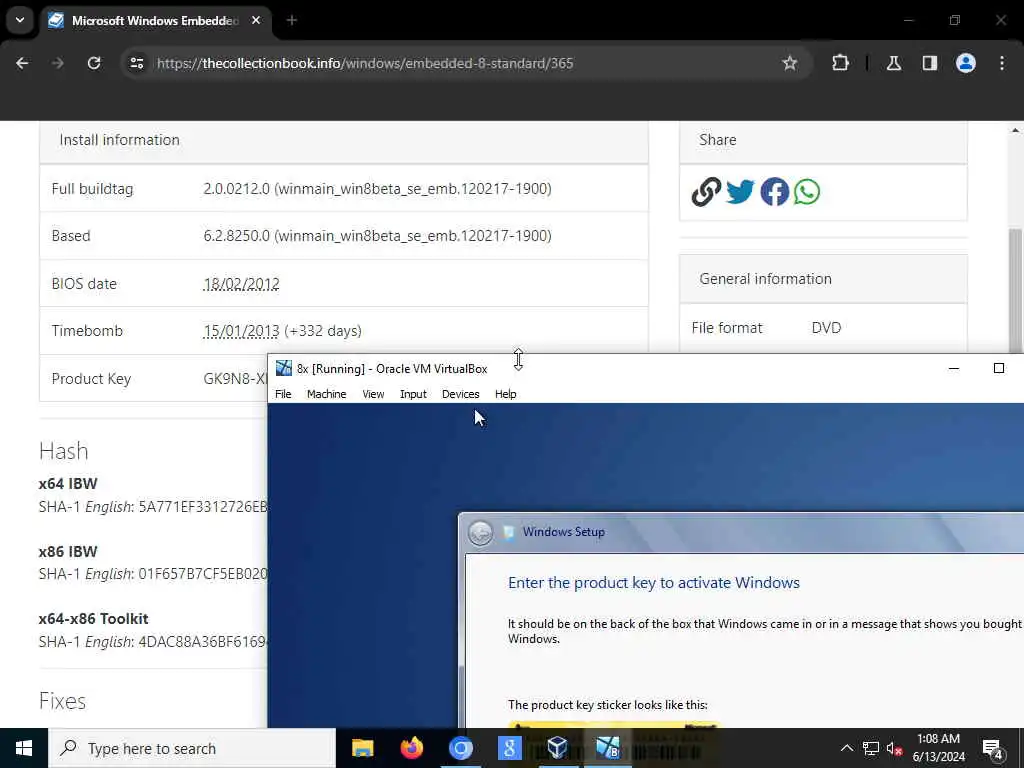Open the tab search dropdown arrow
Screen dimensions: 1024x768
(20, 20)
